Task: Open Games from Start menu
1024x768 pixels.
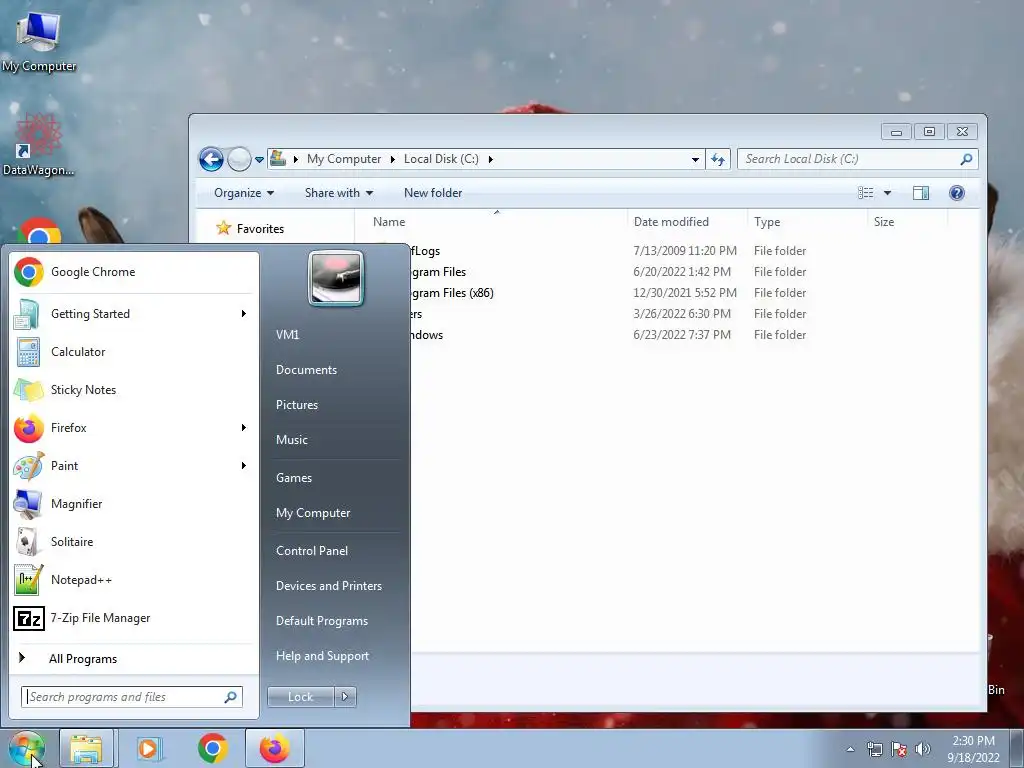Action: pos(294,477)
